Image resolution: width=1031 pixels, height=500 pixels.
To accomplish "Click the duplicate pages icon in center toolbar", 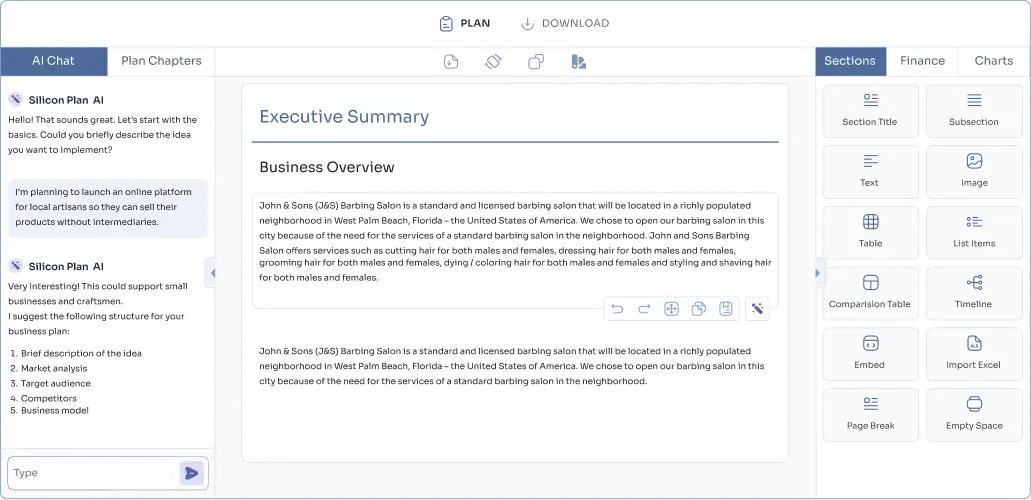I will tap(536, 62).
